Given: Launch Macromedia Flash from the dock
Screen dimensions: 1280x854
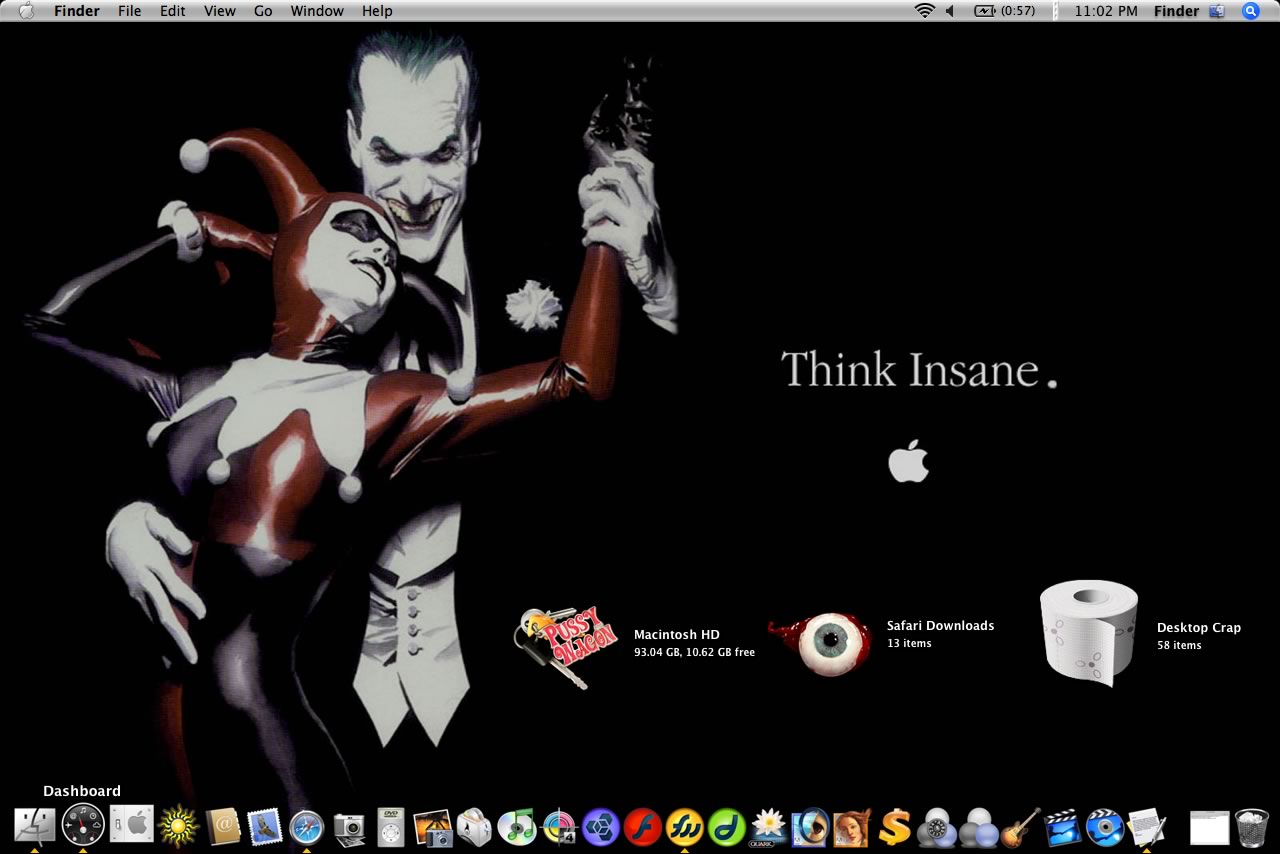Looking at the screenshot, I should 642,827.
